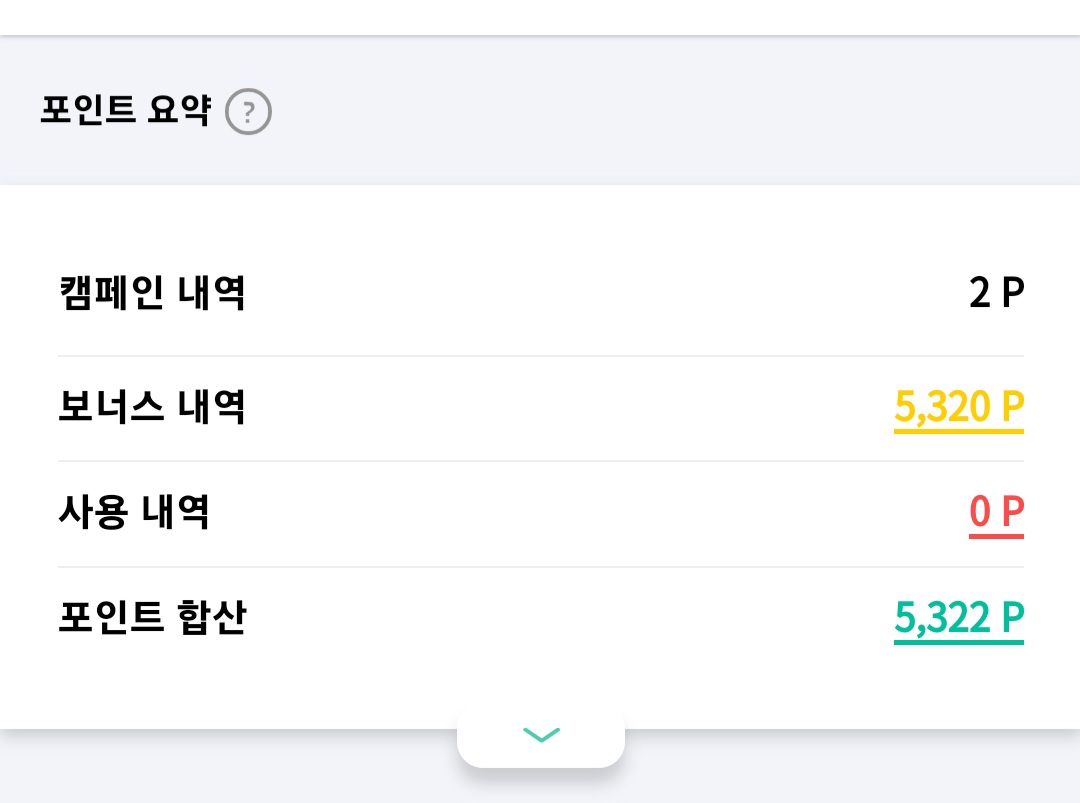Open the red 0 P usage link
The image size is (1080, 803).
click(996, 513)
